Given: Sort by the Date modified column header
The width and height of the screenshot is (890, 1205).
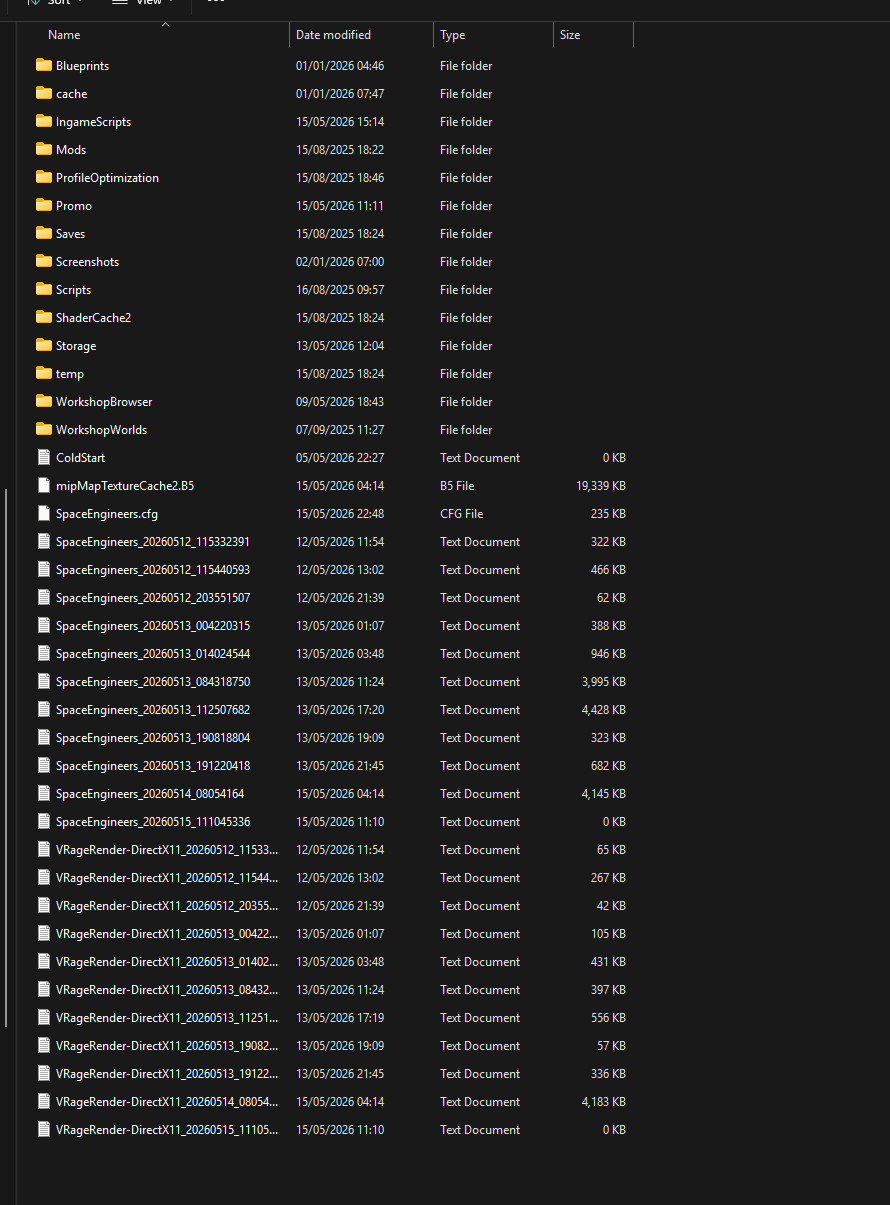Looking at the screenshot, I should pos(333,35).
